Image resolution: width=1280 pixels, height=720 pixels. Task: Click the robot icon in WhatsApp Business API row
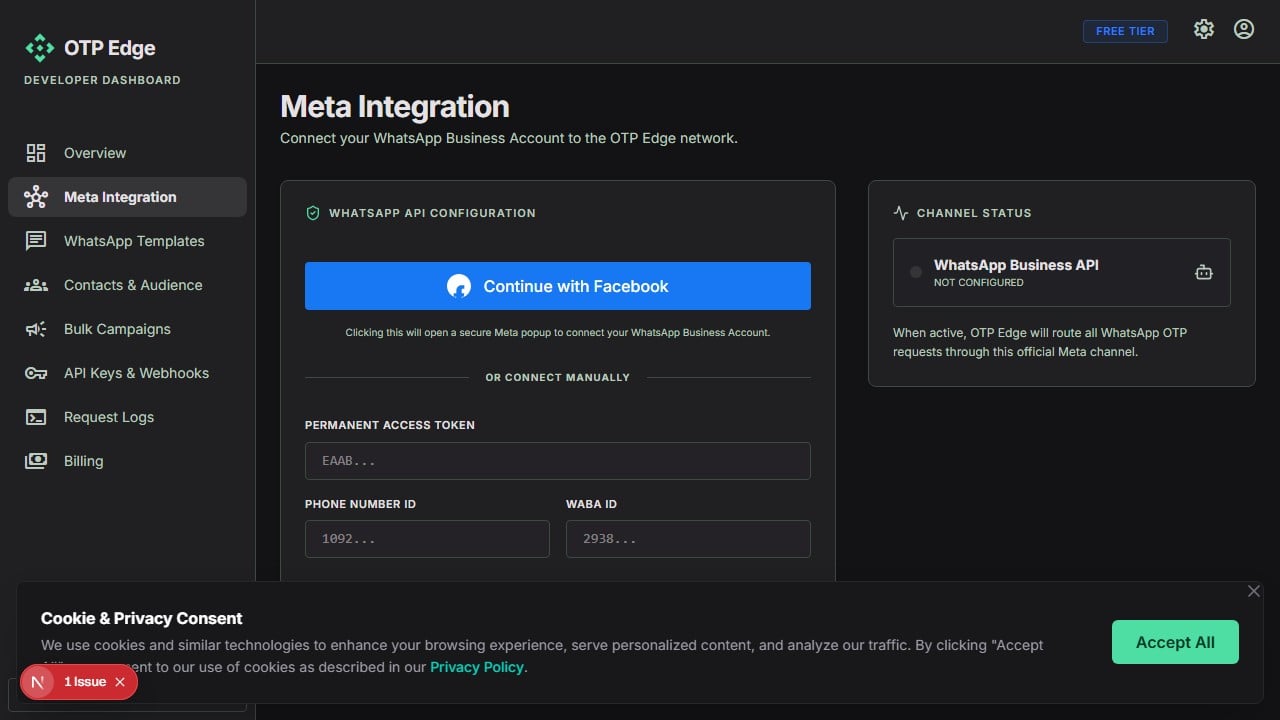click(x=1204, y=272)
